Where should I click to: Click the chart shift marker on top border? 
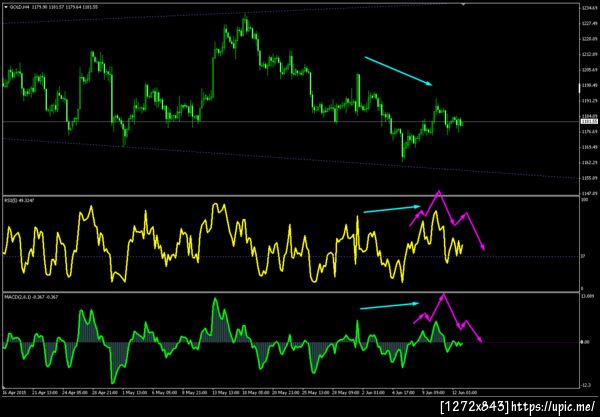463,4
